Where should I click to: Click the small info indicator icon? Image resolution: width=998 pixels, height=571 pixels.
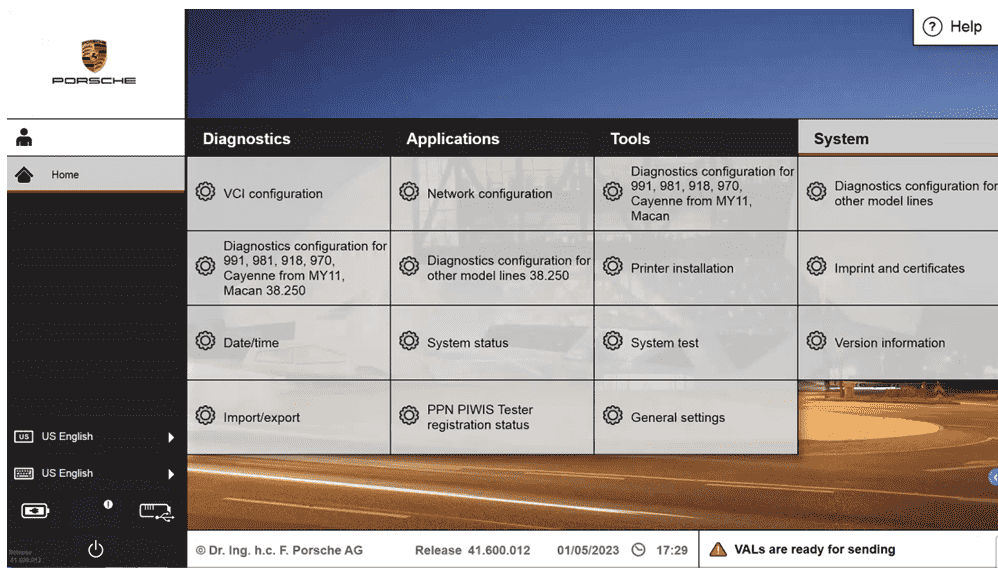(x=108, y=504)
